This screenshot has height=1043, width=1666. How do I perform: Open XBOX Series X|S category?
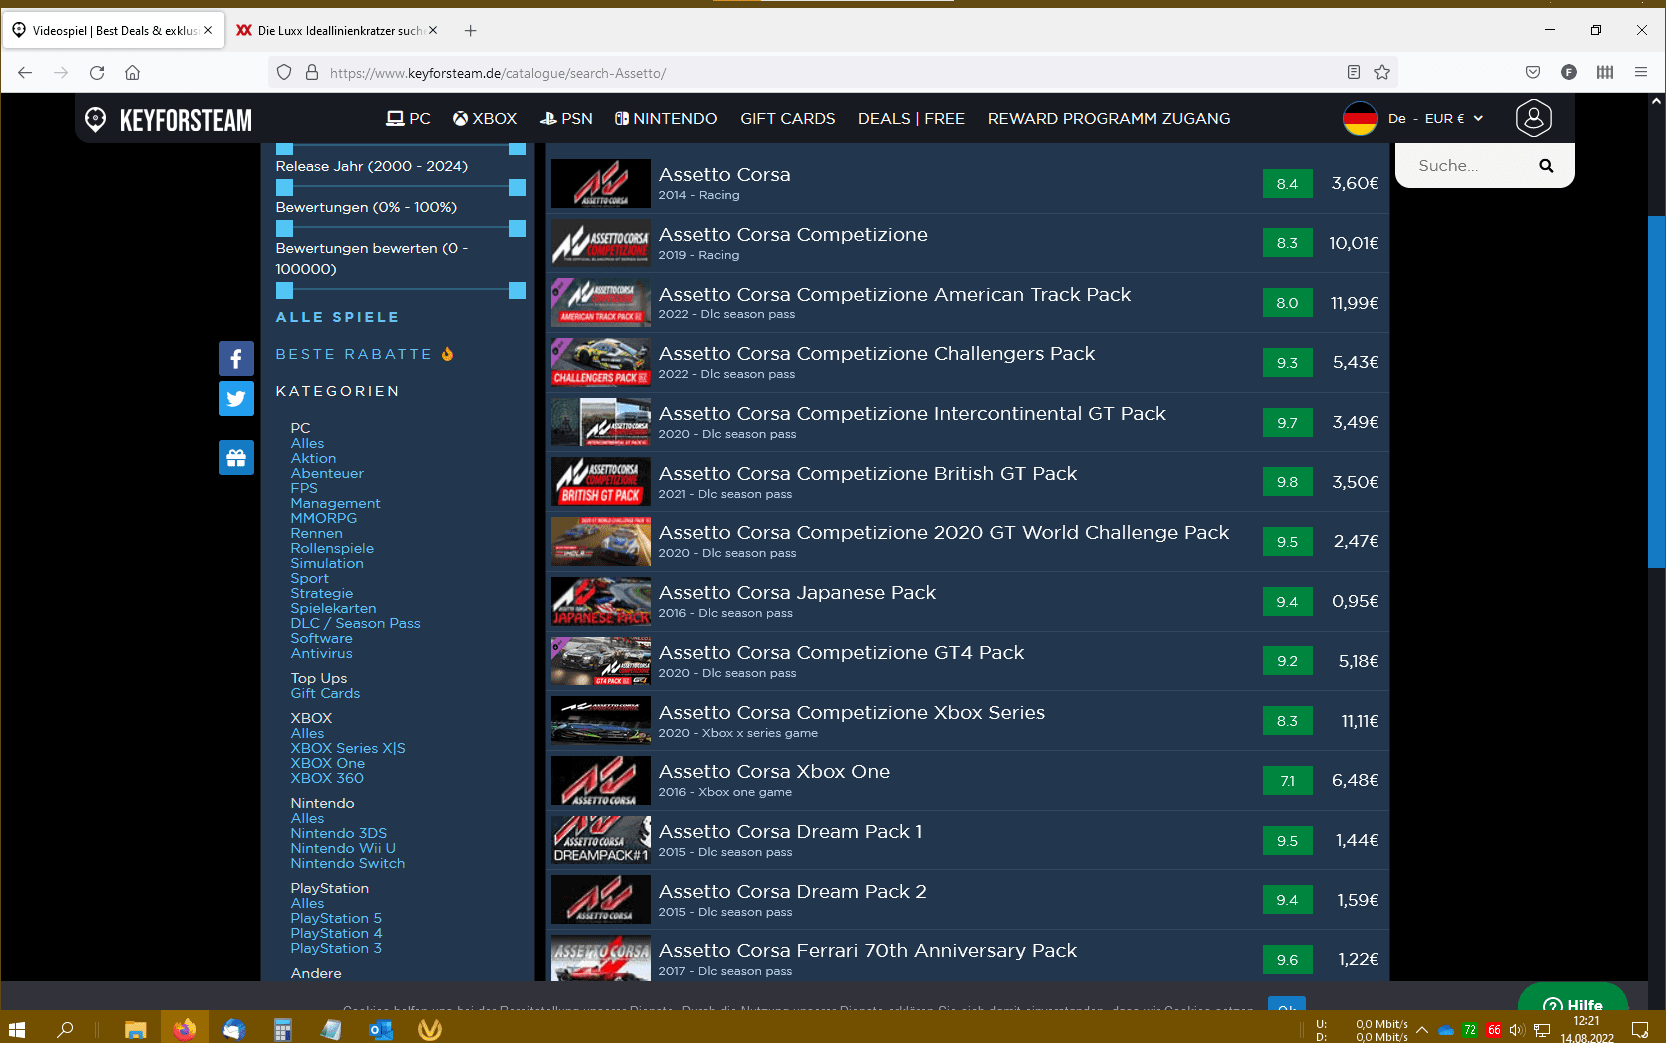click(348, 748)
